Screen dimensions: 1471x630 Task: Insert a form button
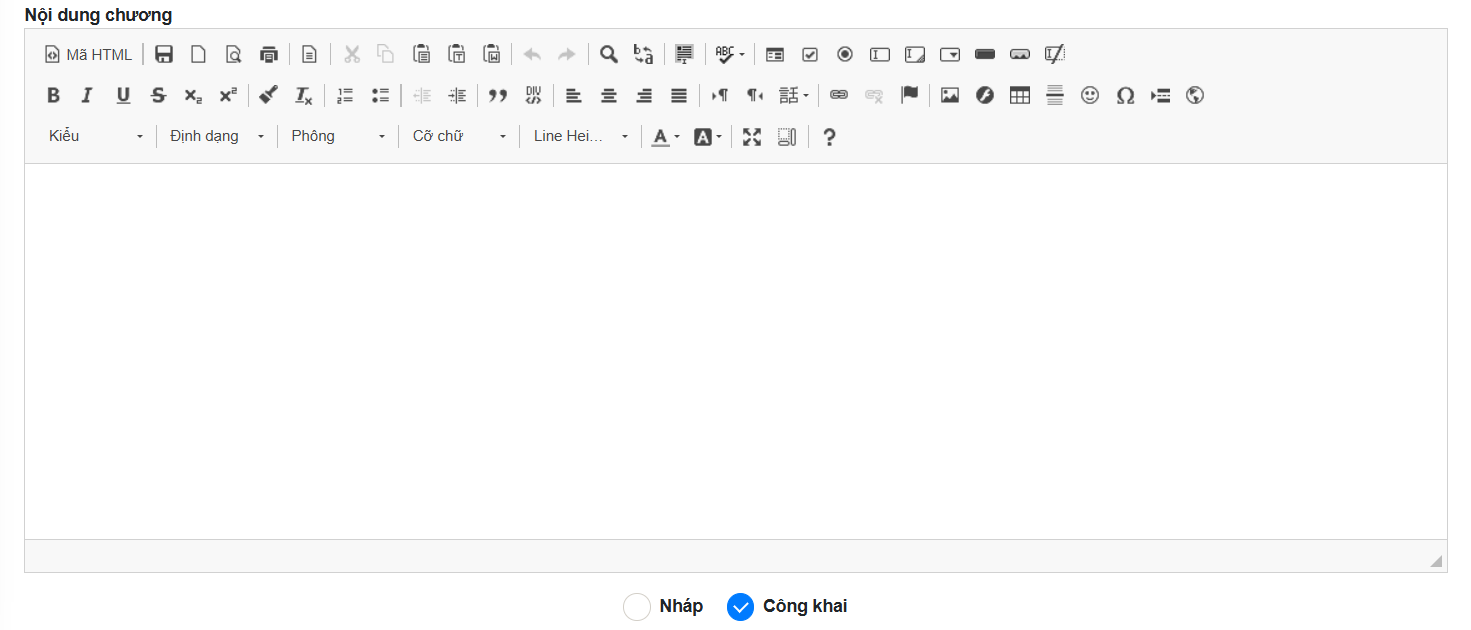click(985, 54)
